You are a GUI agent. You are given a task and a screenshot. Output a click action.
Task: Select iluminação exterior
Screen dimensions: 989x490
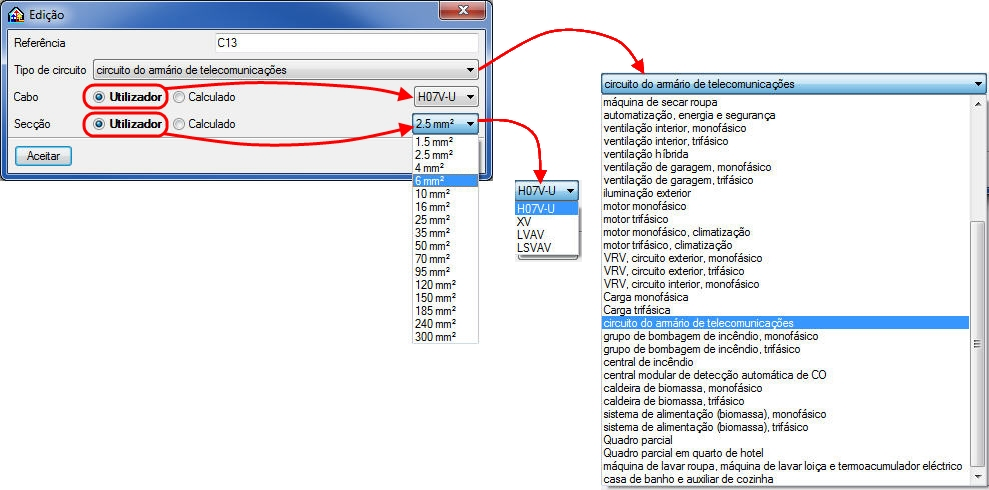click(x=785, y=193)
